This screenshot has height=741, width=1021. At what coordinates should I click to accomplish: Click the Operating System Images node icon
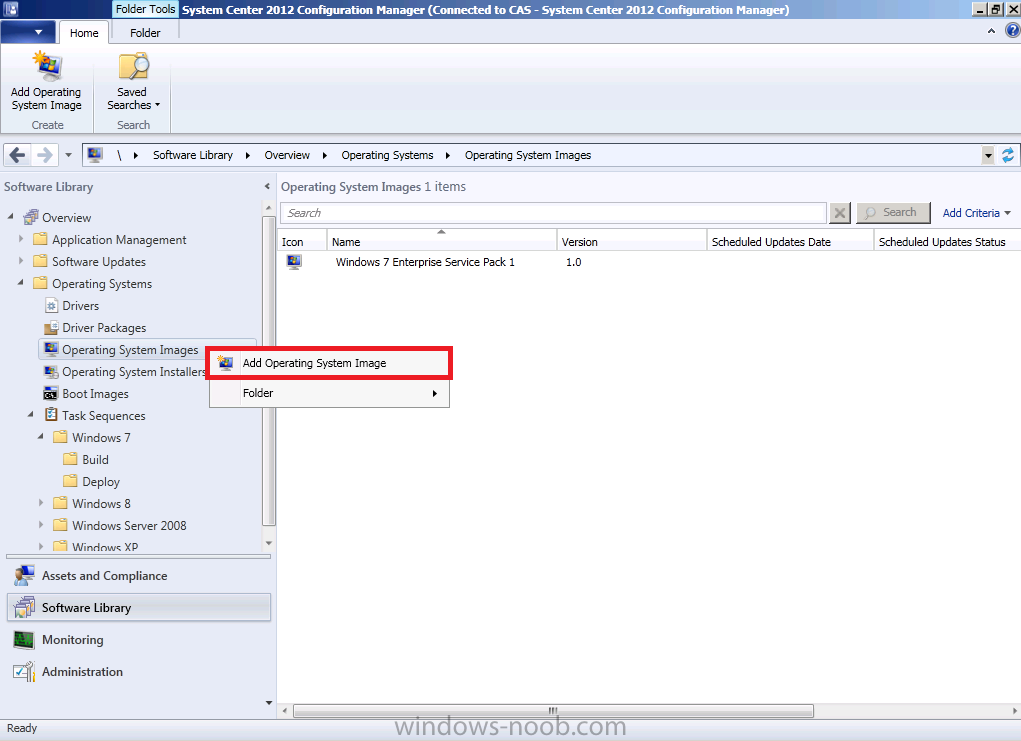(51, 350)
